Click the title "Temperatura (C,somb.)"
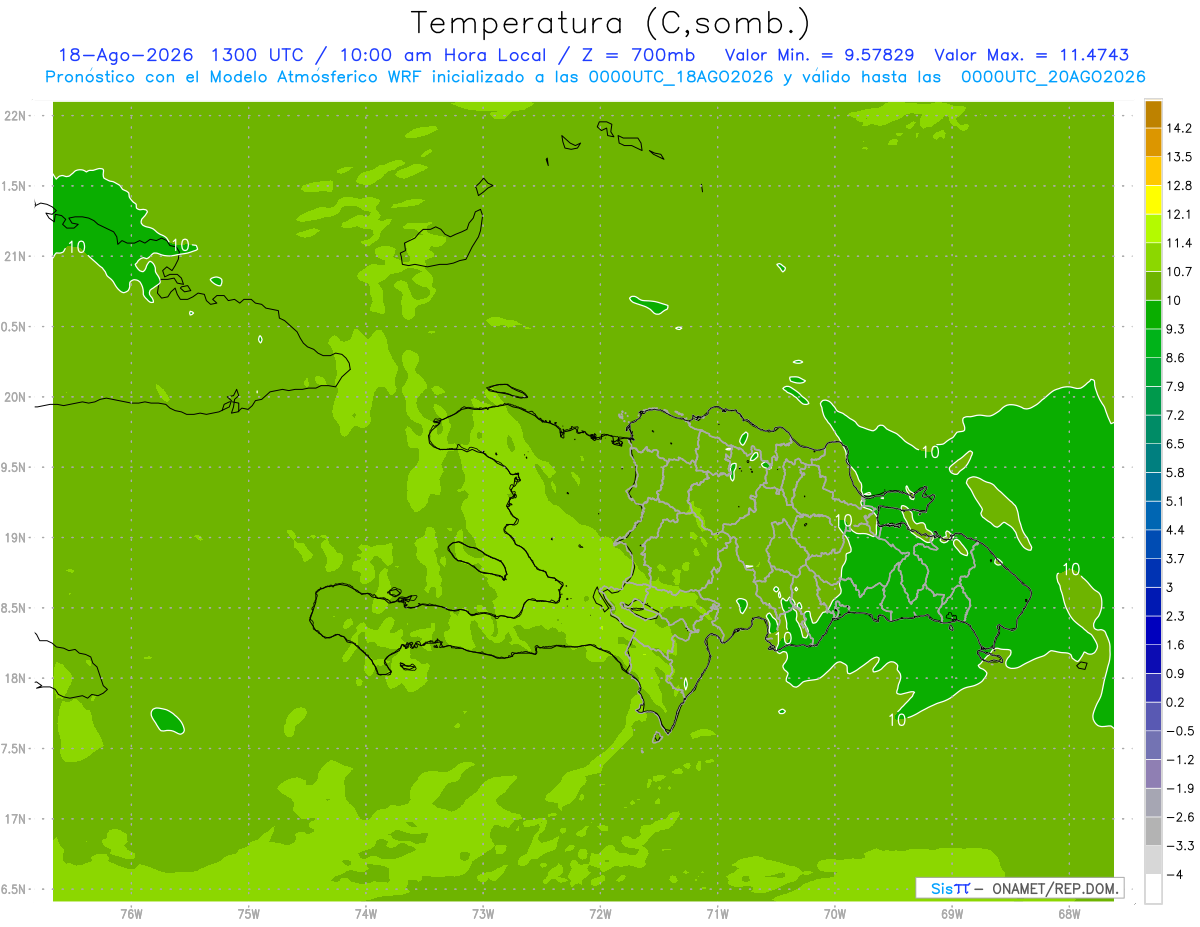 (x=610, y=22)
